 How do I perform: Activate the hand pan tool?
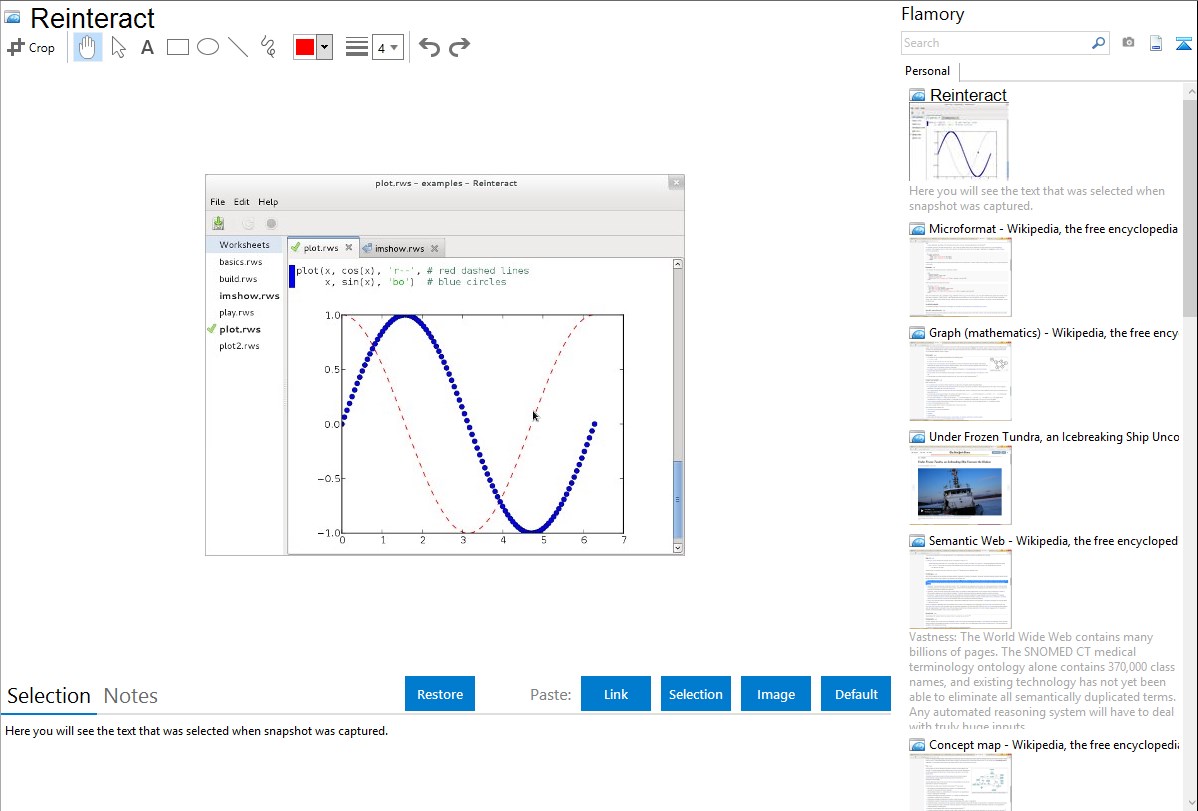(87, 47)
